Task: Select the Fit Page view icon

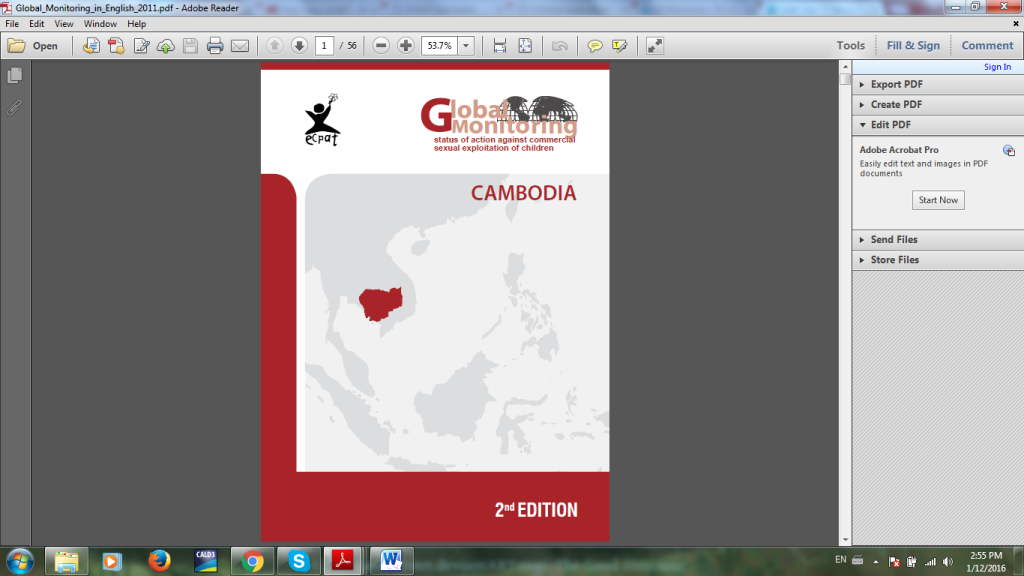Action: coord(524,45)
